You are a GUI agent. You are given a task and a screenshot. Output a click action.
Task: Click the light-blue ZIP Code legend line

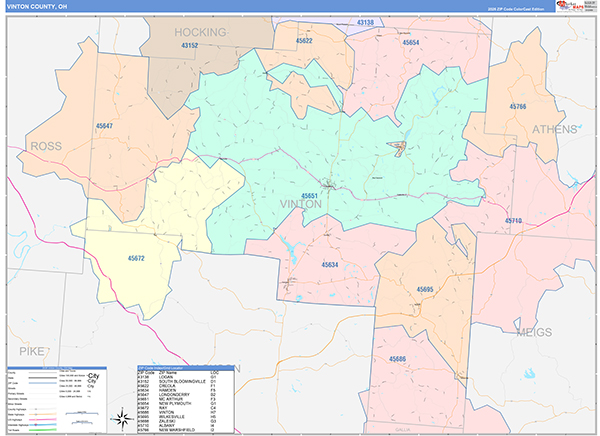point(43,383)
